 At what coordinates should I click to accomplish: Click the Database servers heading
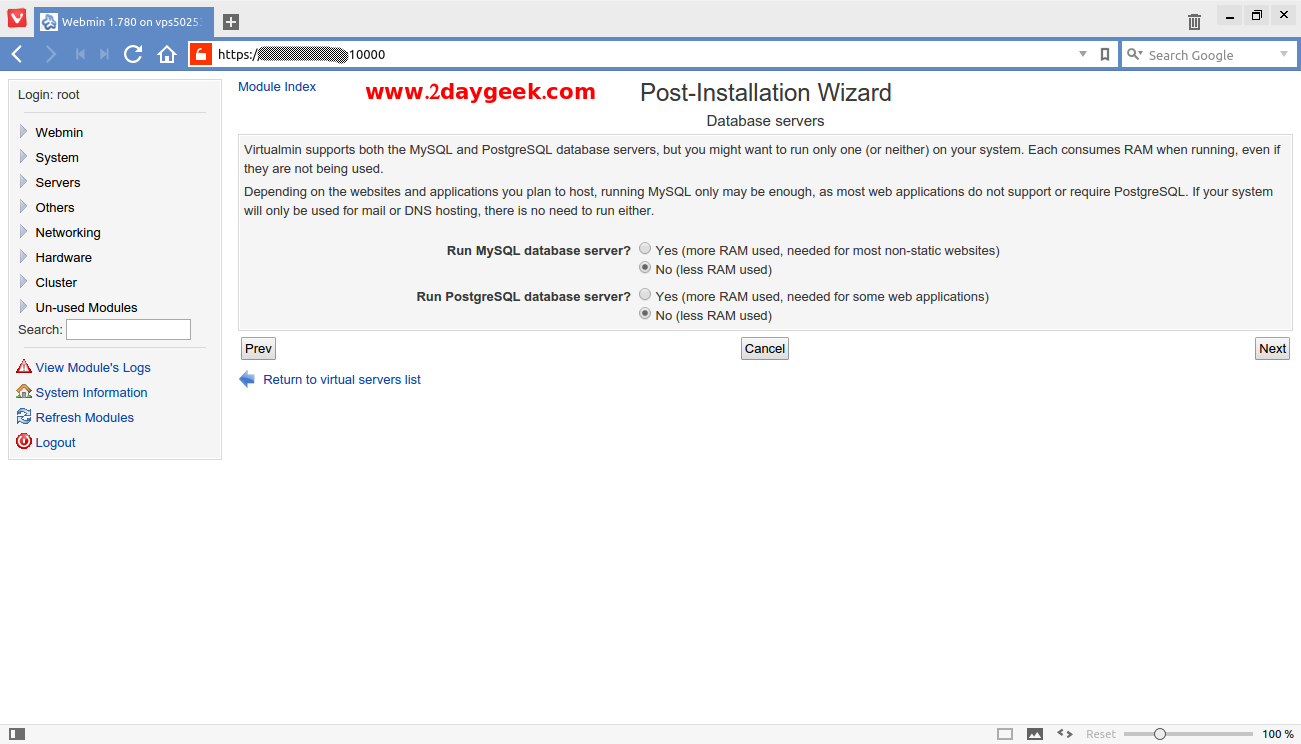[765, 121]
